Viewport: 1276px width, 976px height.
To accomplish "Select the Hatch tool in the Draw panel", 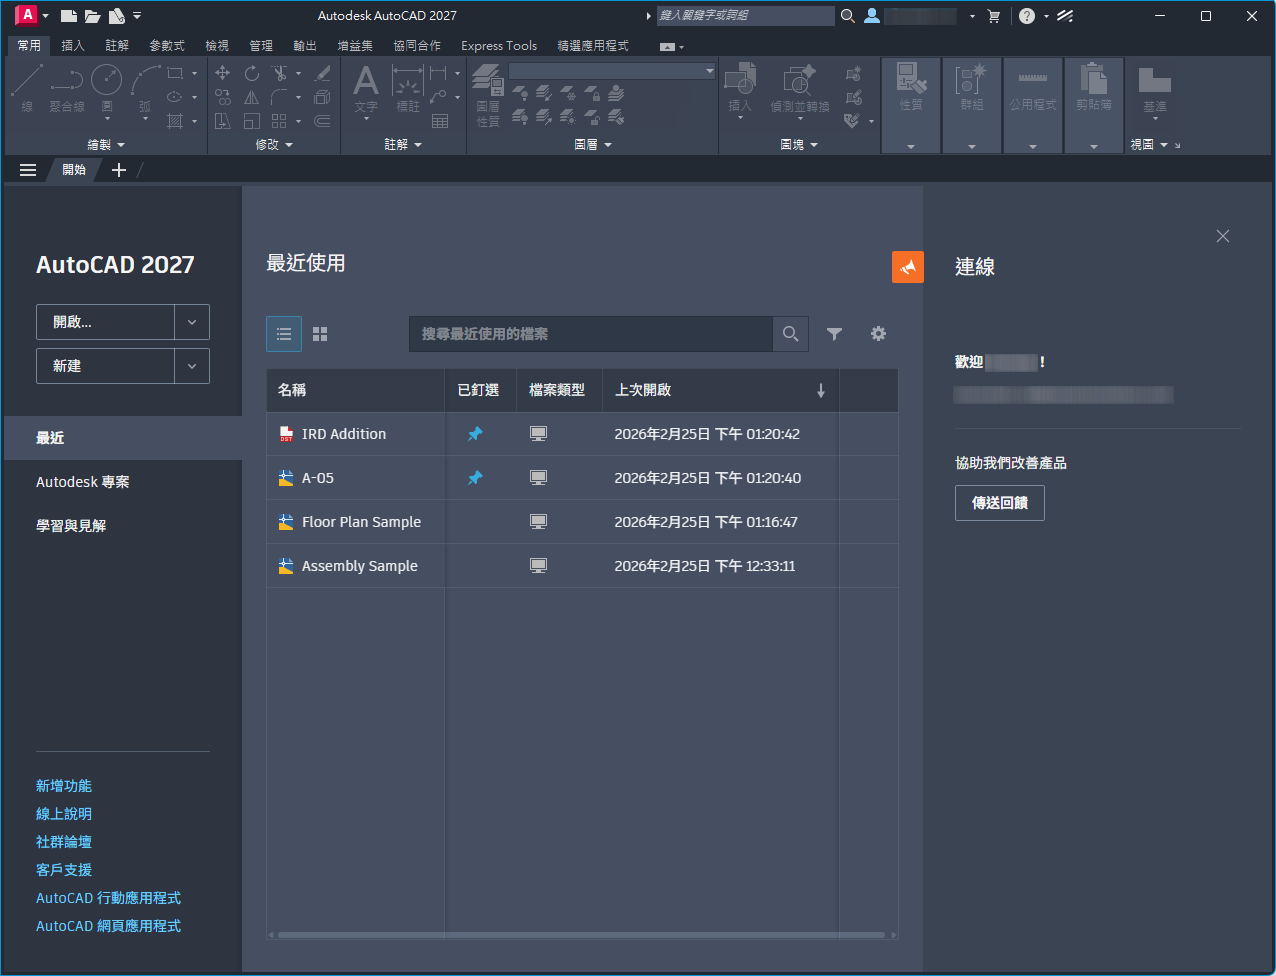I will (175, 121).
